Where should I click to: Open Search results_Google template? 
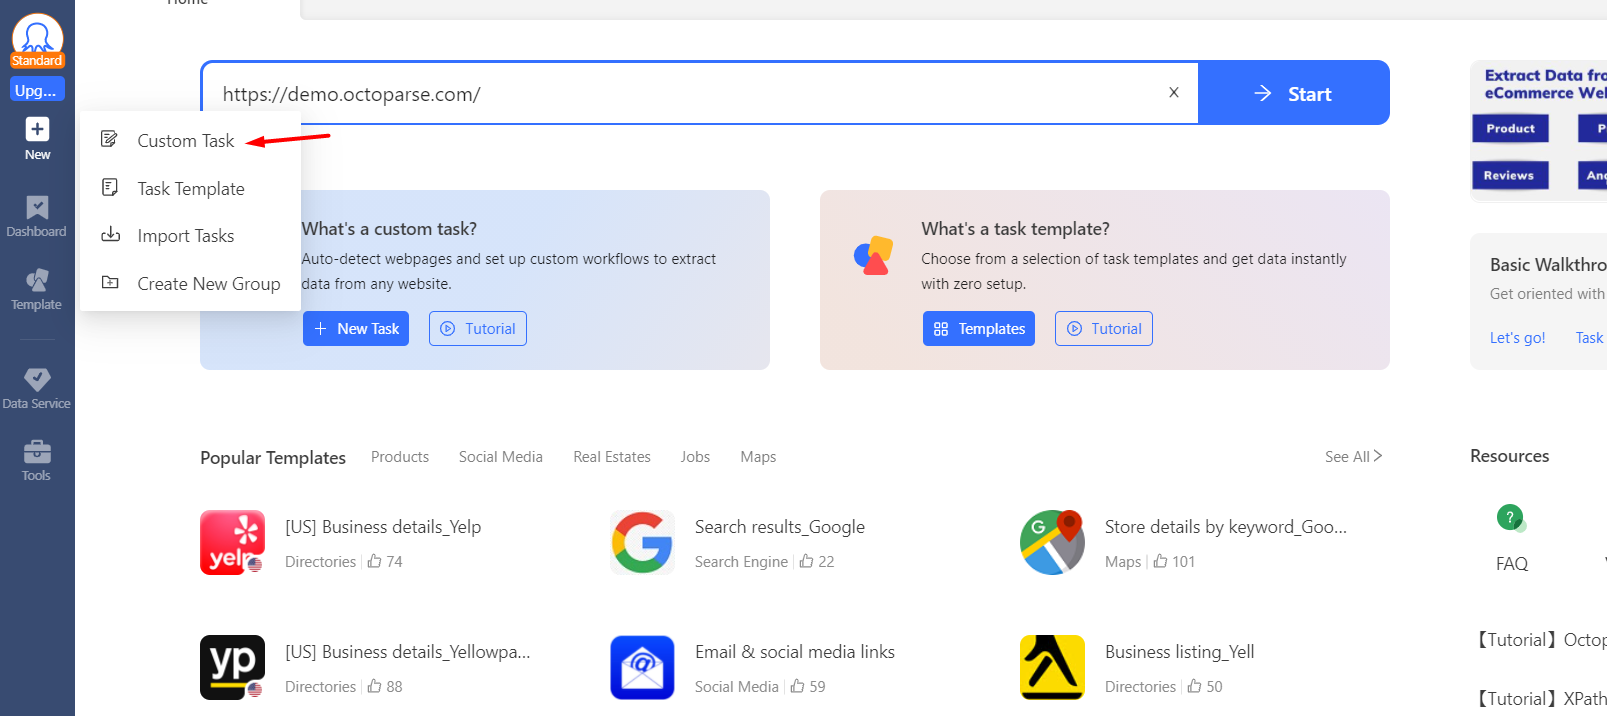[x=779, y=527]
